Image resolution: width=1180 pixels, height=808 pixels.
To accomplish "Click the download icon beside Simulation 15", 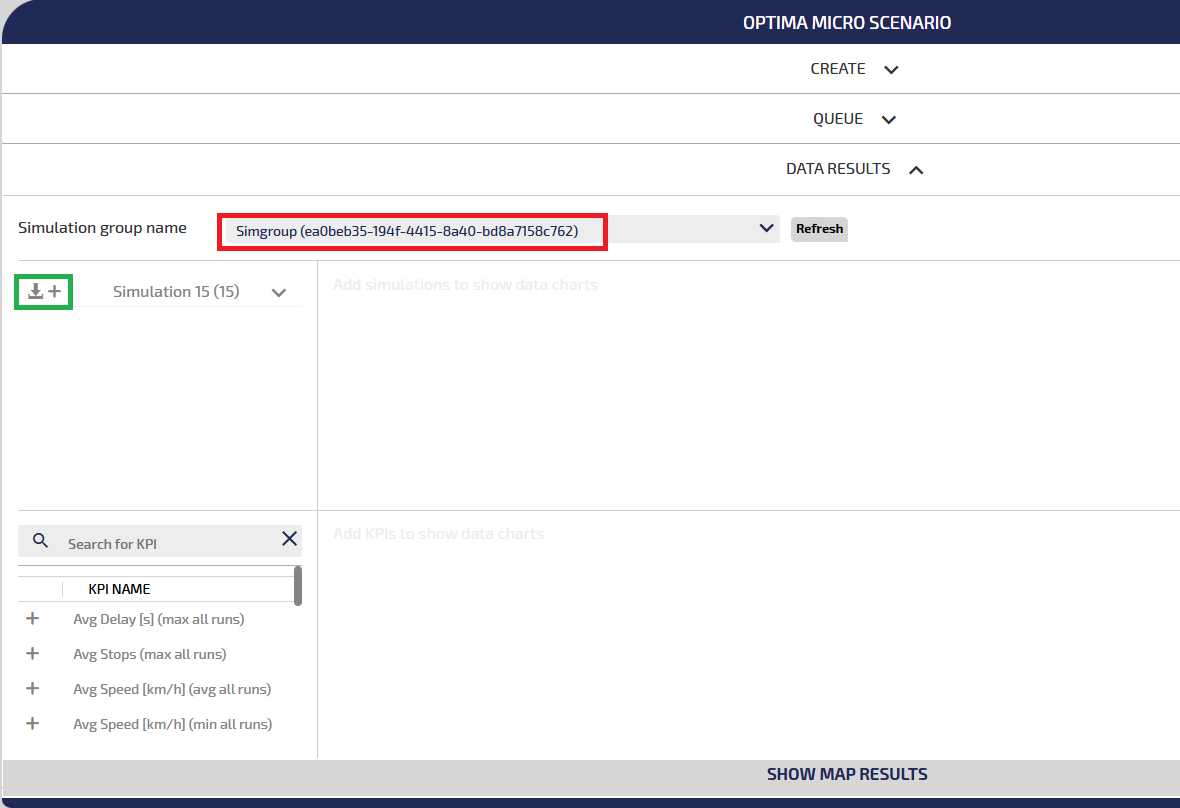I will pyautogui.click(x=35, y=291).
